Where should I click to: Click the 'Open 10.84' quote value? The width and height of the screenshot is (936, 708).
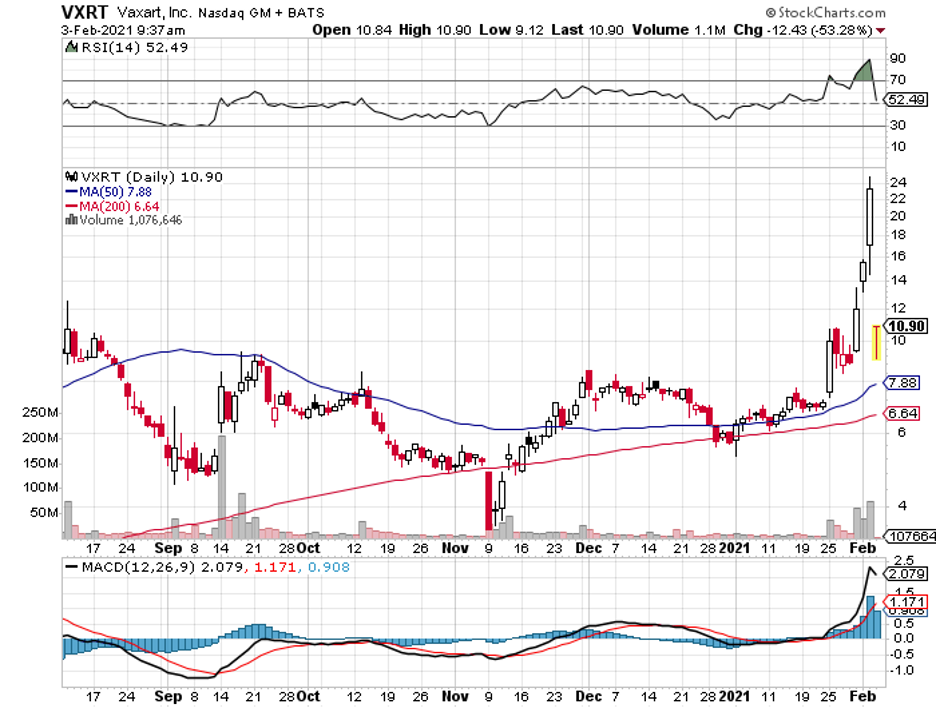352,30
